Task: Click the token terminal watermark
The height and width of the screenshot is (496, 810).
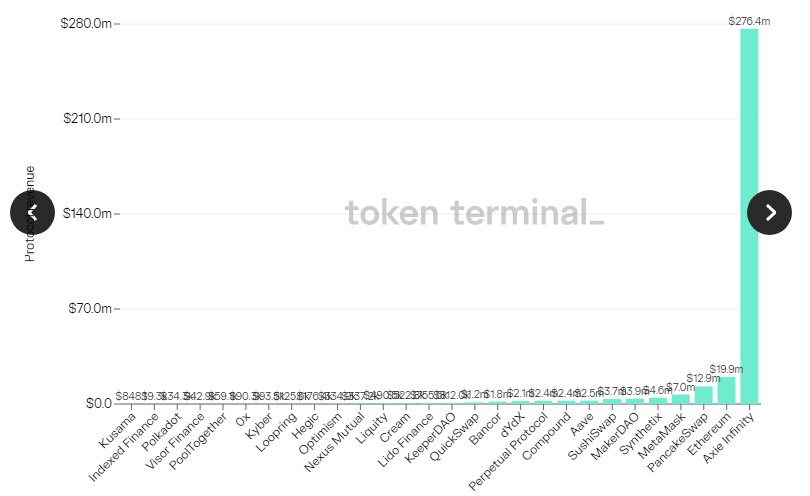Action: click(474, 213)
